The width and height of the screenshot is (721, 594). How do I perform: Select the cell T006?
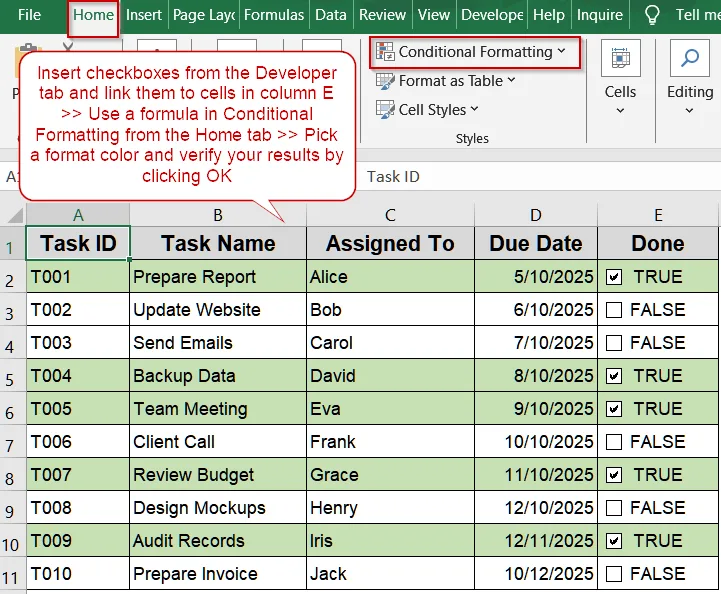pyautogui.click(x=78, y=442)
